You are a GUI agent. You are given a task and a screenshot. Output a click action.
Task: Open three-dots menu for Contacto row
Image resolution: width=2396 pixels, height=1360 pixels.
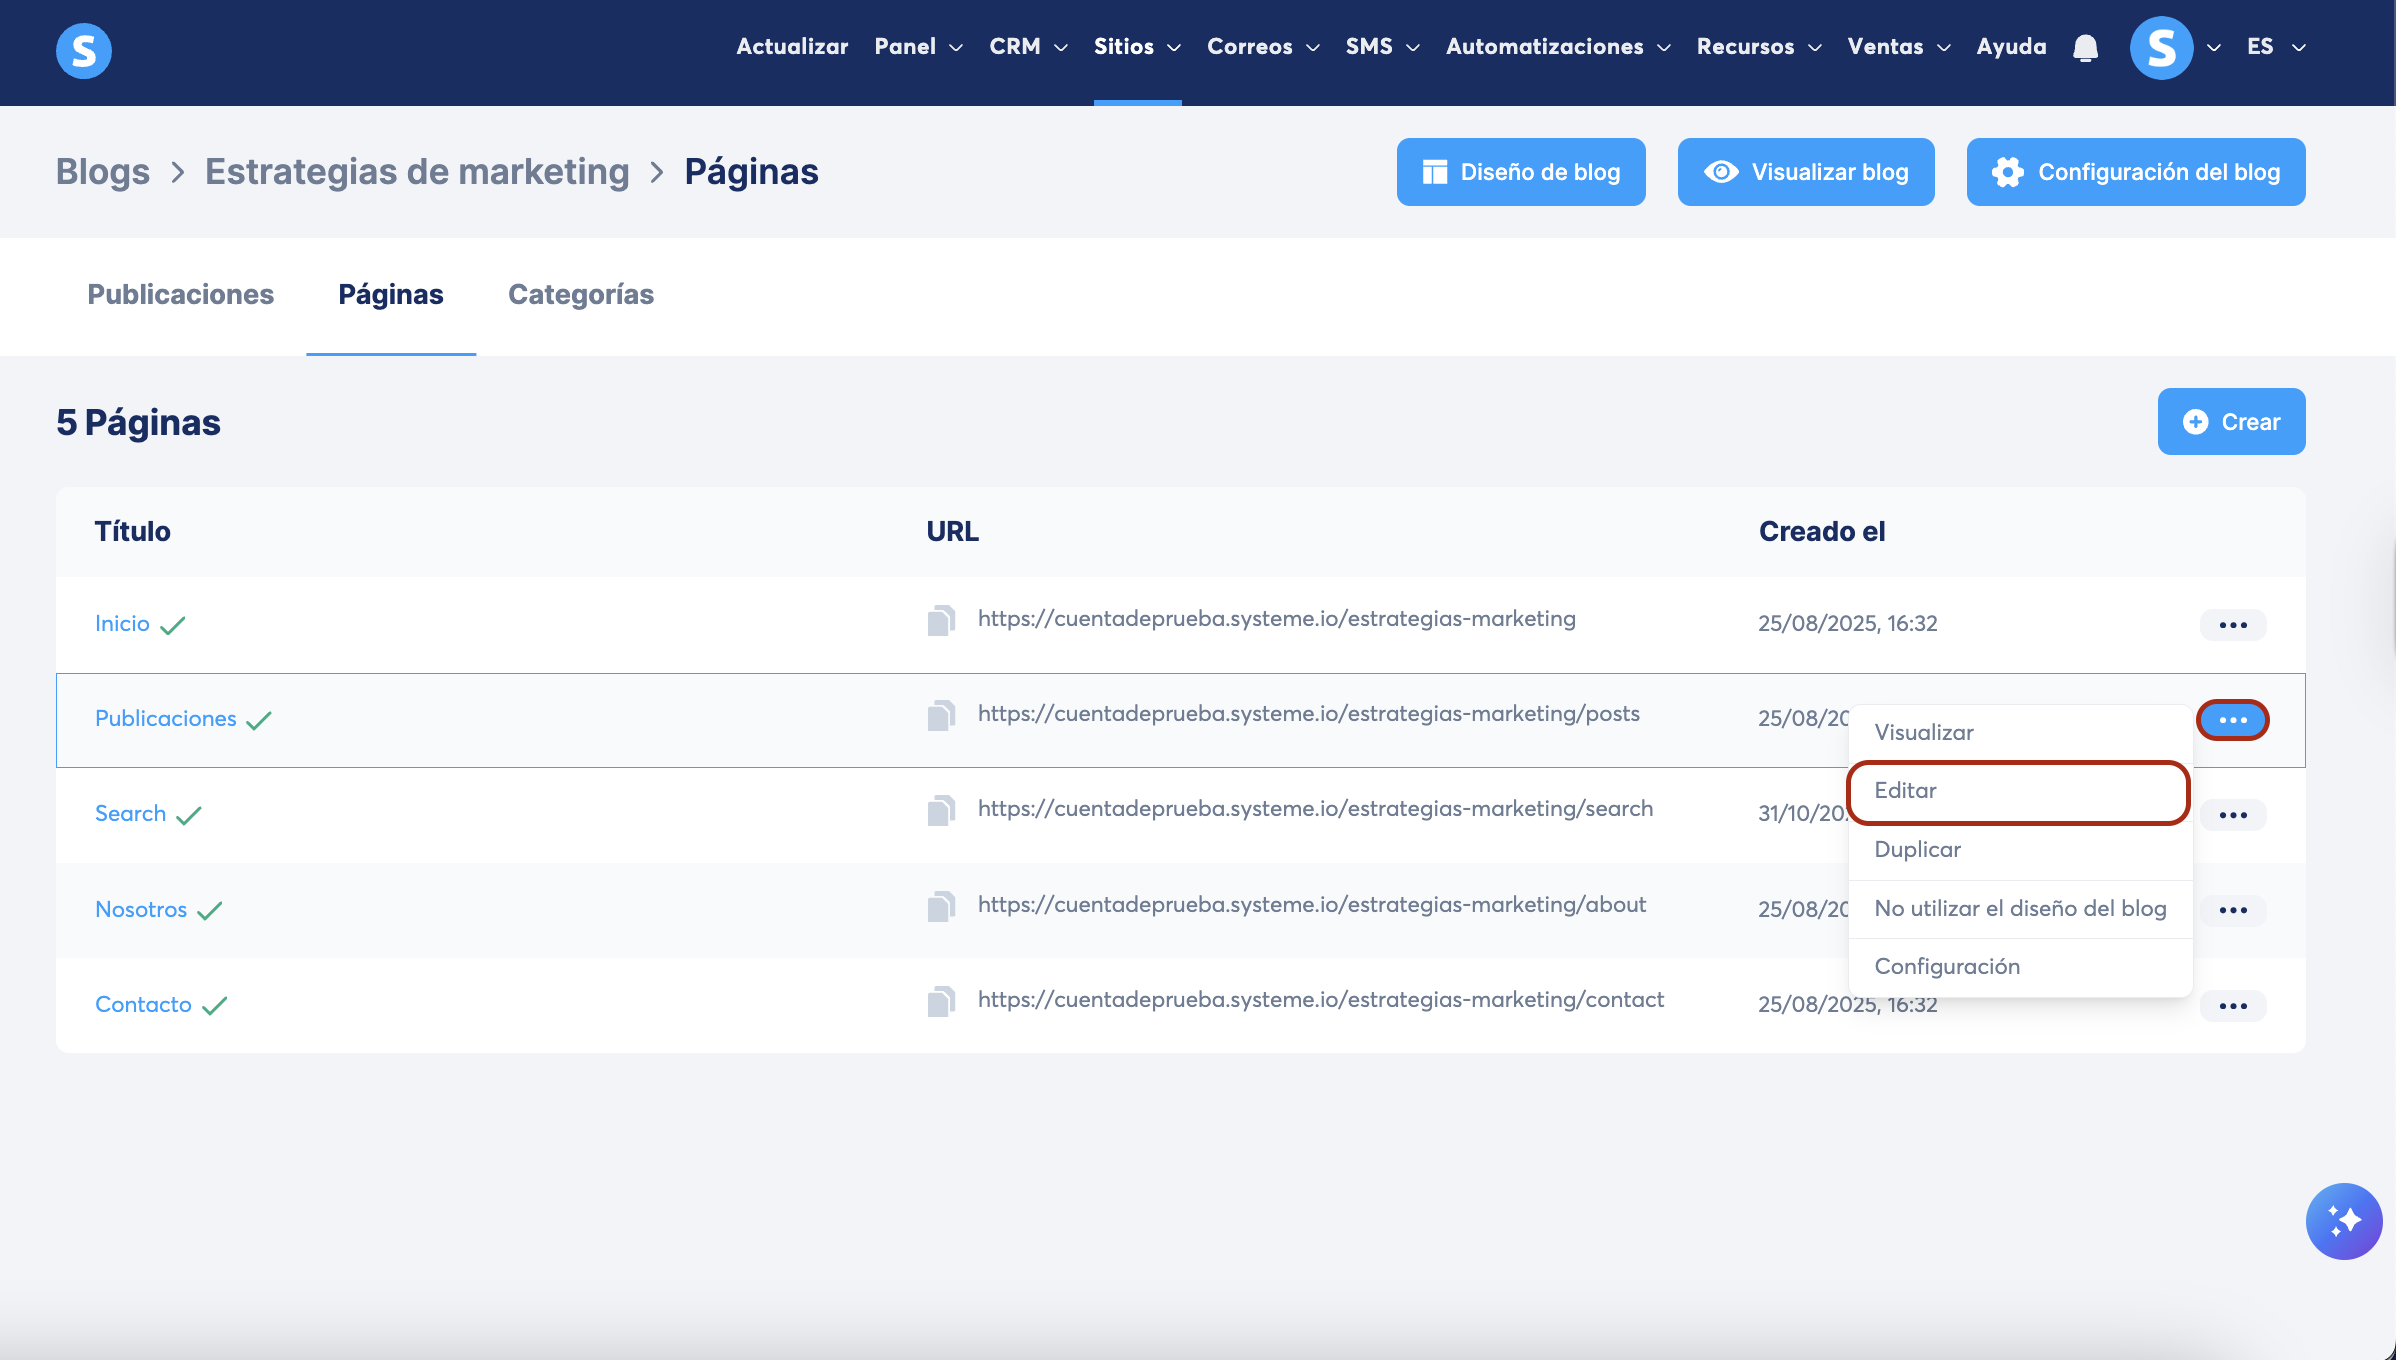pyautogui.click(x=2233, y=1006)
